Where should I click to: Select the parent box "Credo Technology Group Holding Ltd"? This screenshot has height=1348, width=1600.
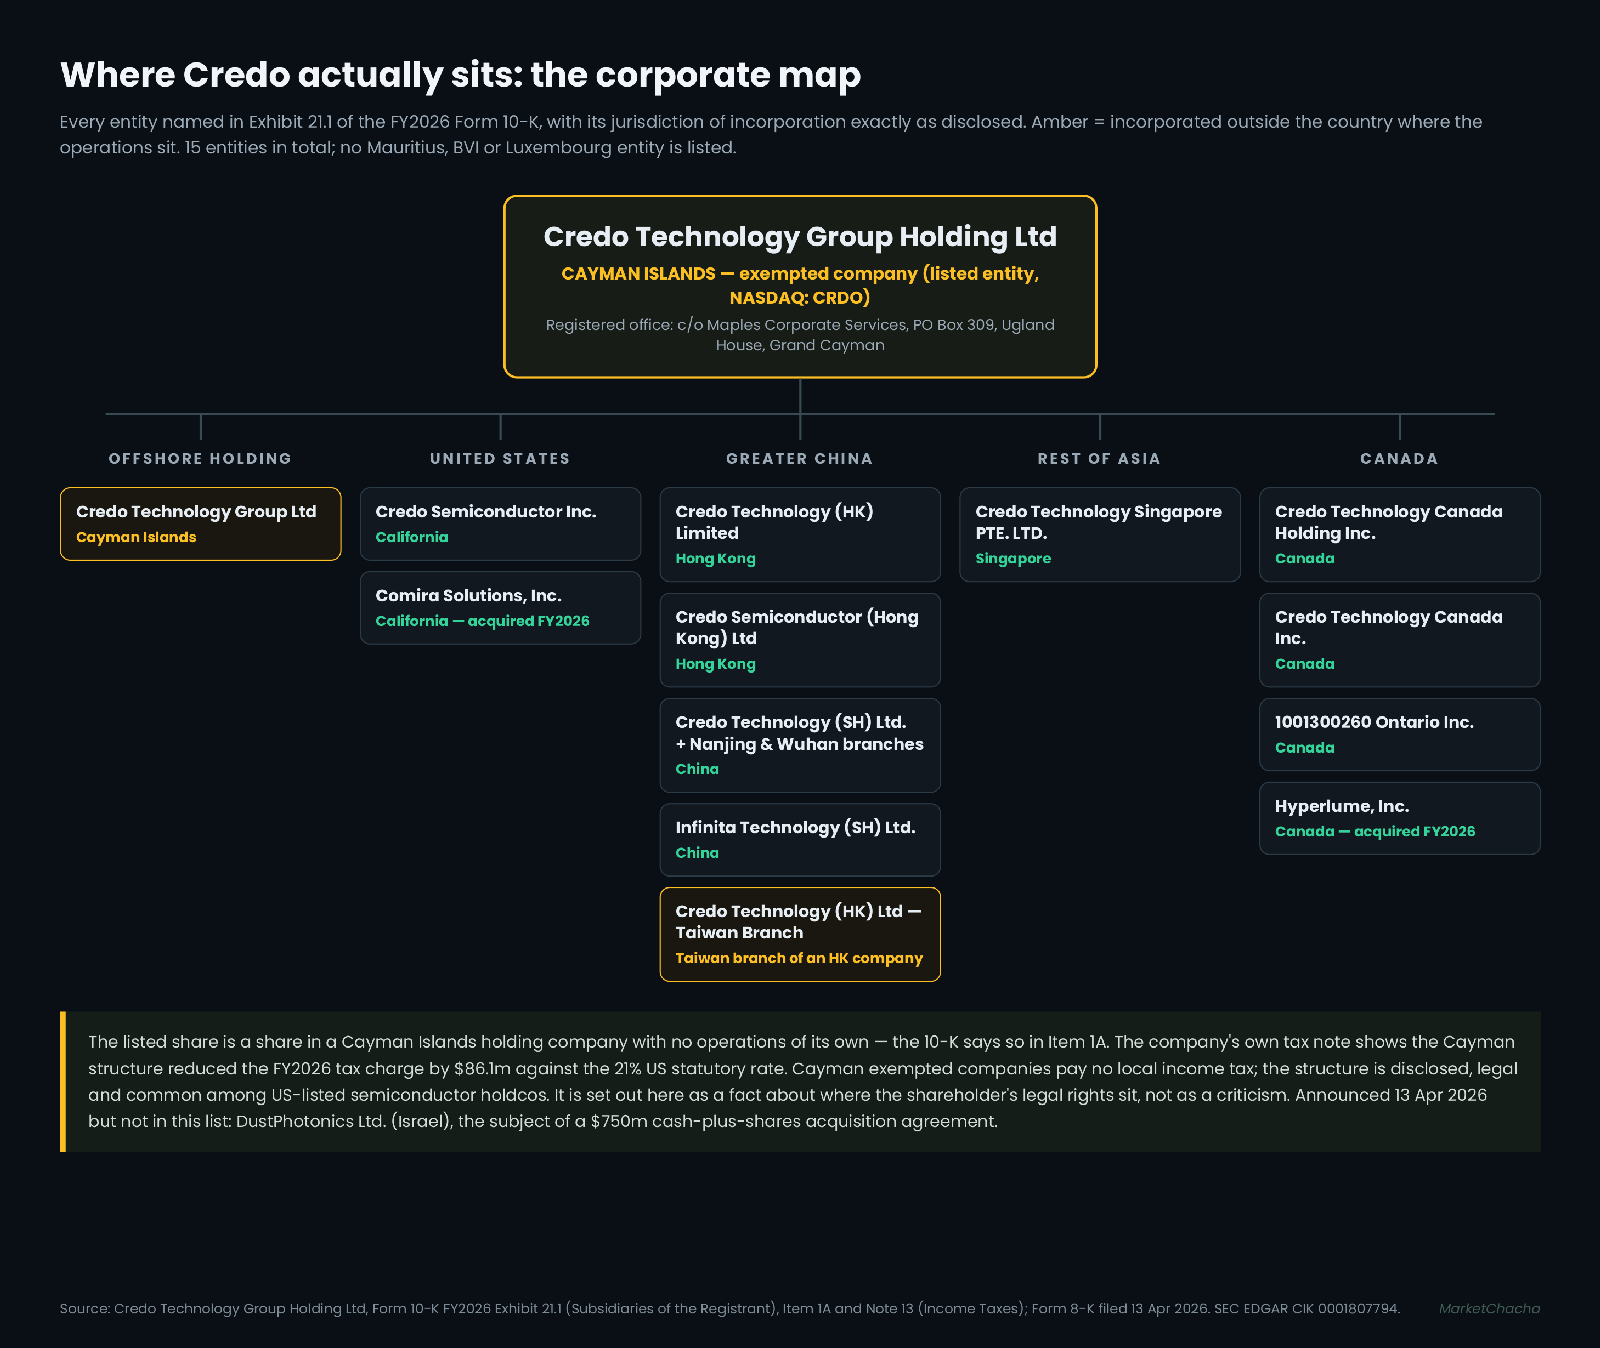coord(800,287)
